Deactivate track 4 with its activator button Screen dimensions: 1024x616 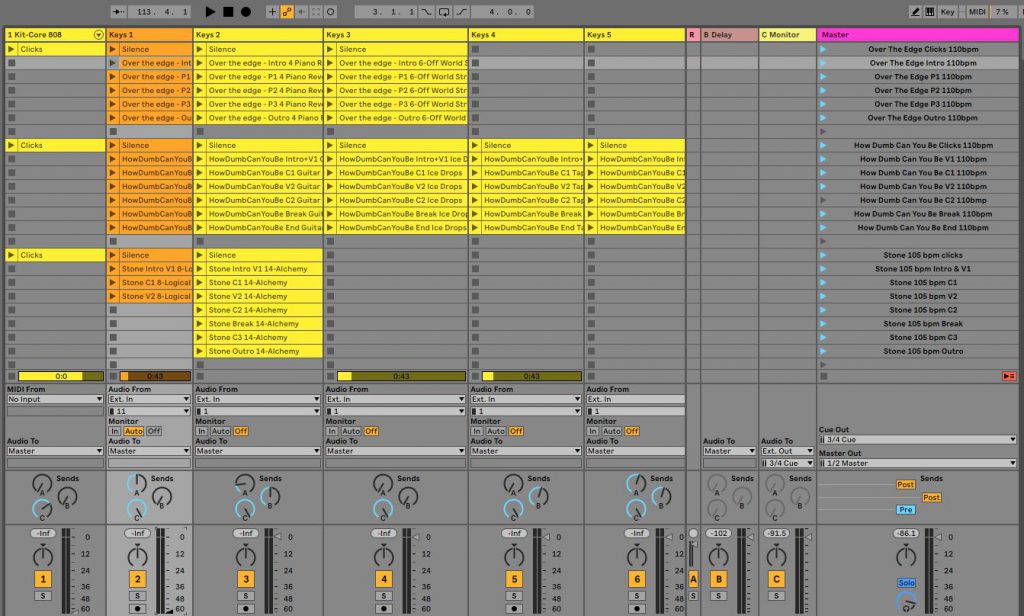[x=384, y=579]
